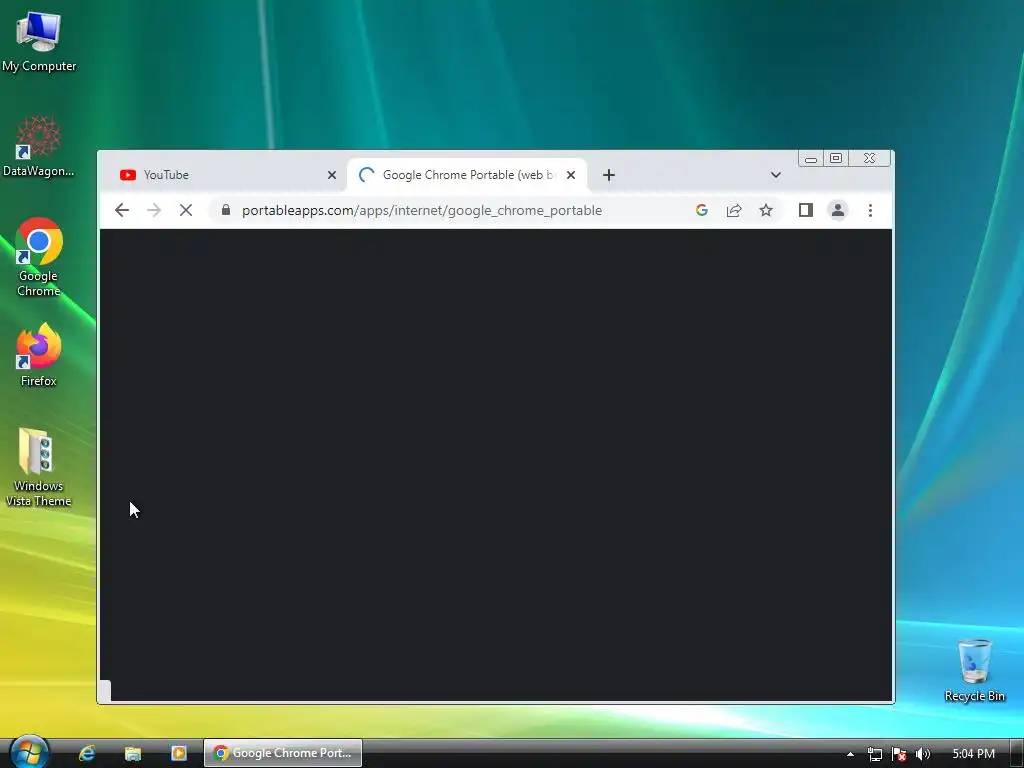The height and width of the screenshot is (768, 1024).
Task: Open Chrome three-dot menu
Action: coord(870,210)
